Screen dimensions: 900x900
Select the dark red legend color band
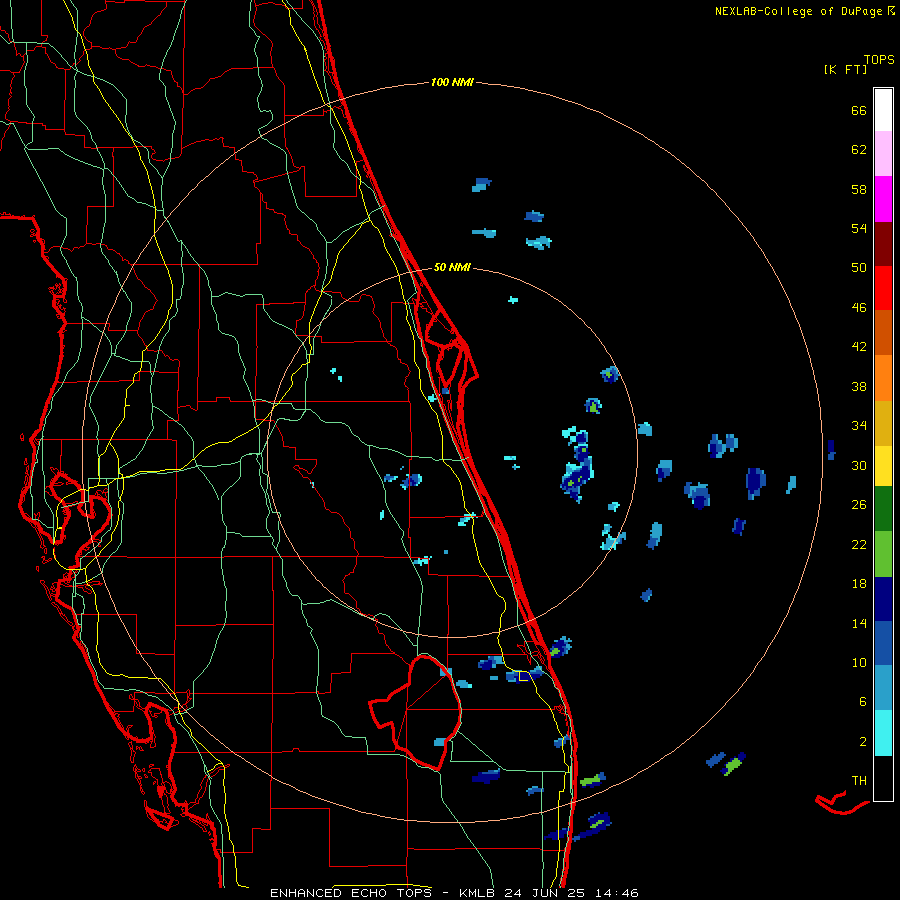(883, 245)
